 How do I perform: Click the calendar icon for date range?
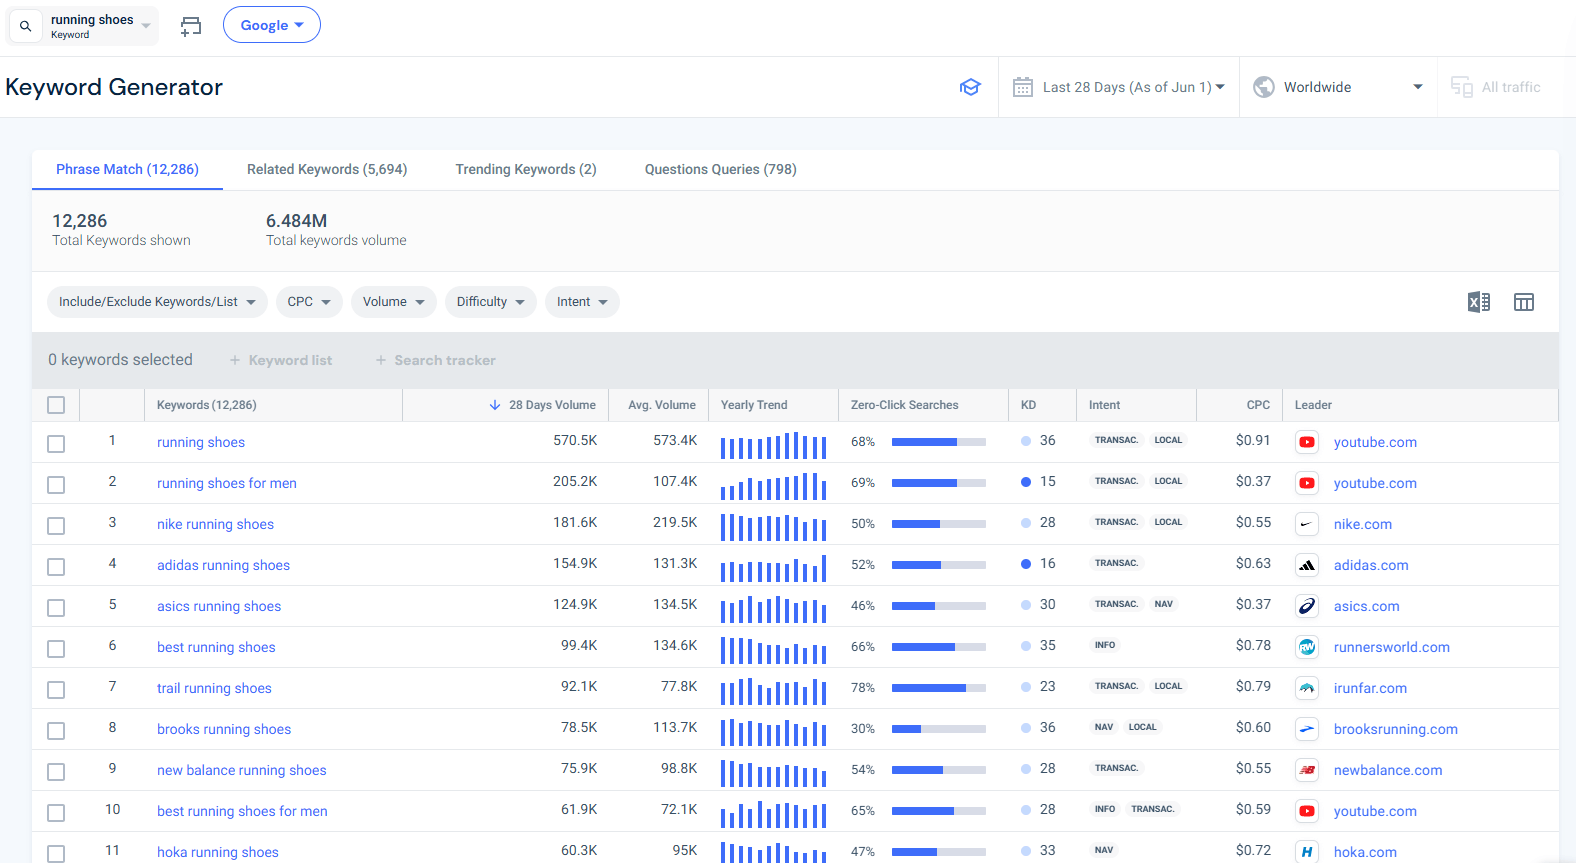coord(1023,87)
